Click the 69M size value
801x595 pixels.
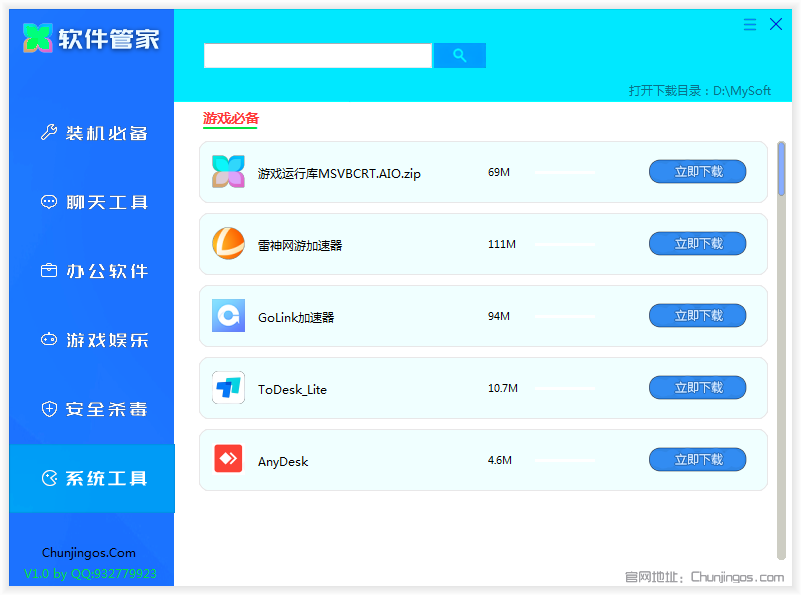(499, 172)
